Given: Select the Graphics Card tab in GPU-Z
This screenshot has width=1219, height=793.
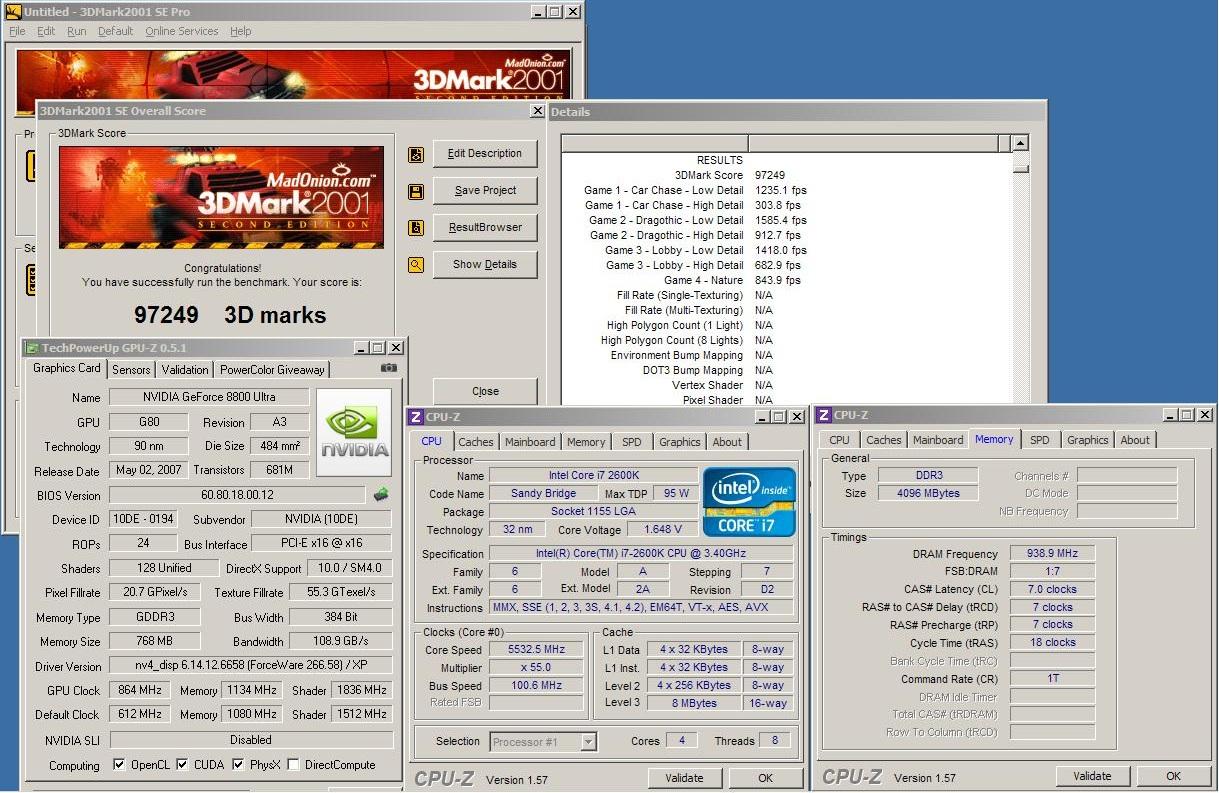Looking at the screenshot, I should [x=67, y=368].
